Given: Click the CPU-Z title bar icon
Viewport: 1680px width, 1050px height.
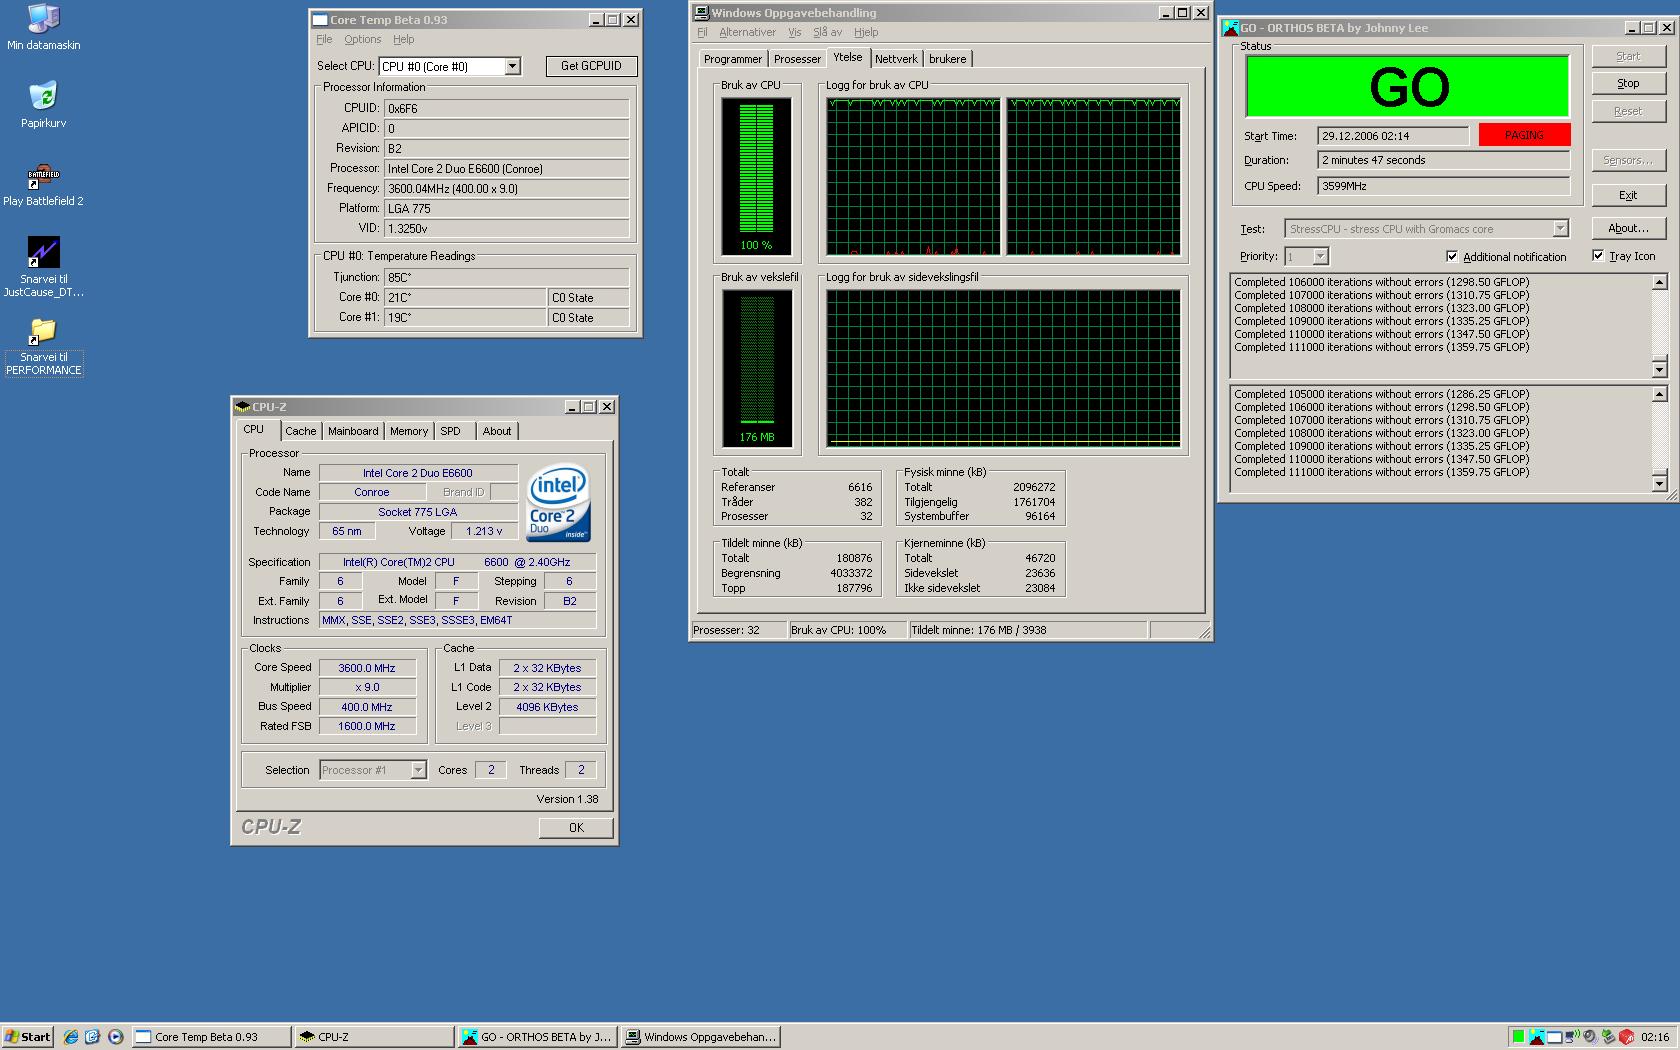Looking at the screenshot, I should pyautogui.click(x=243, y=406).
